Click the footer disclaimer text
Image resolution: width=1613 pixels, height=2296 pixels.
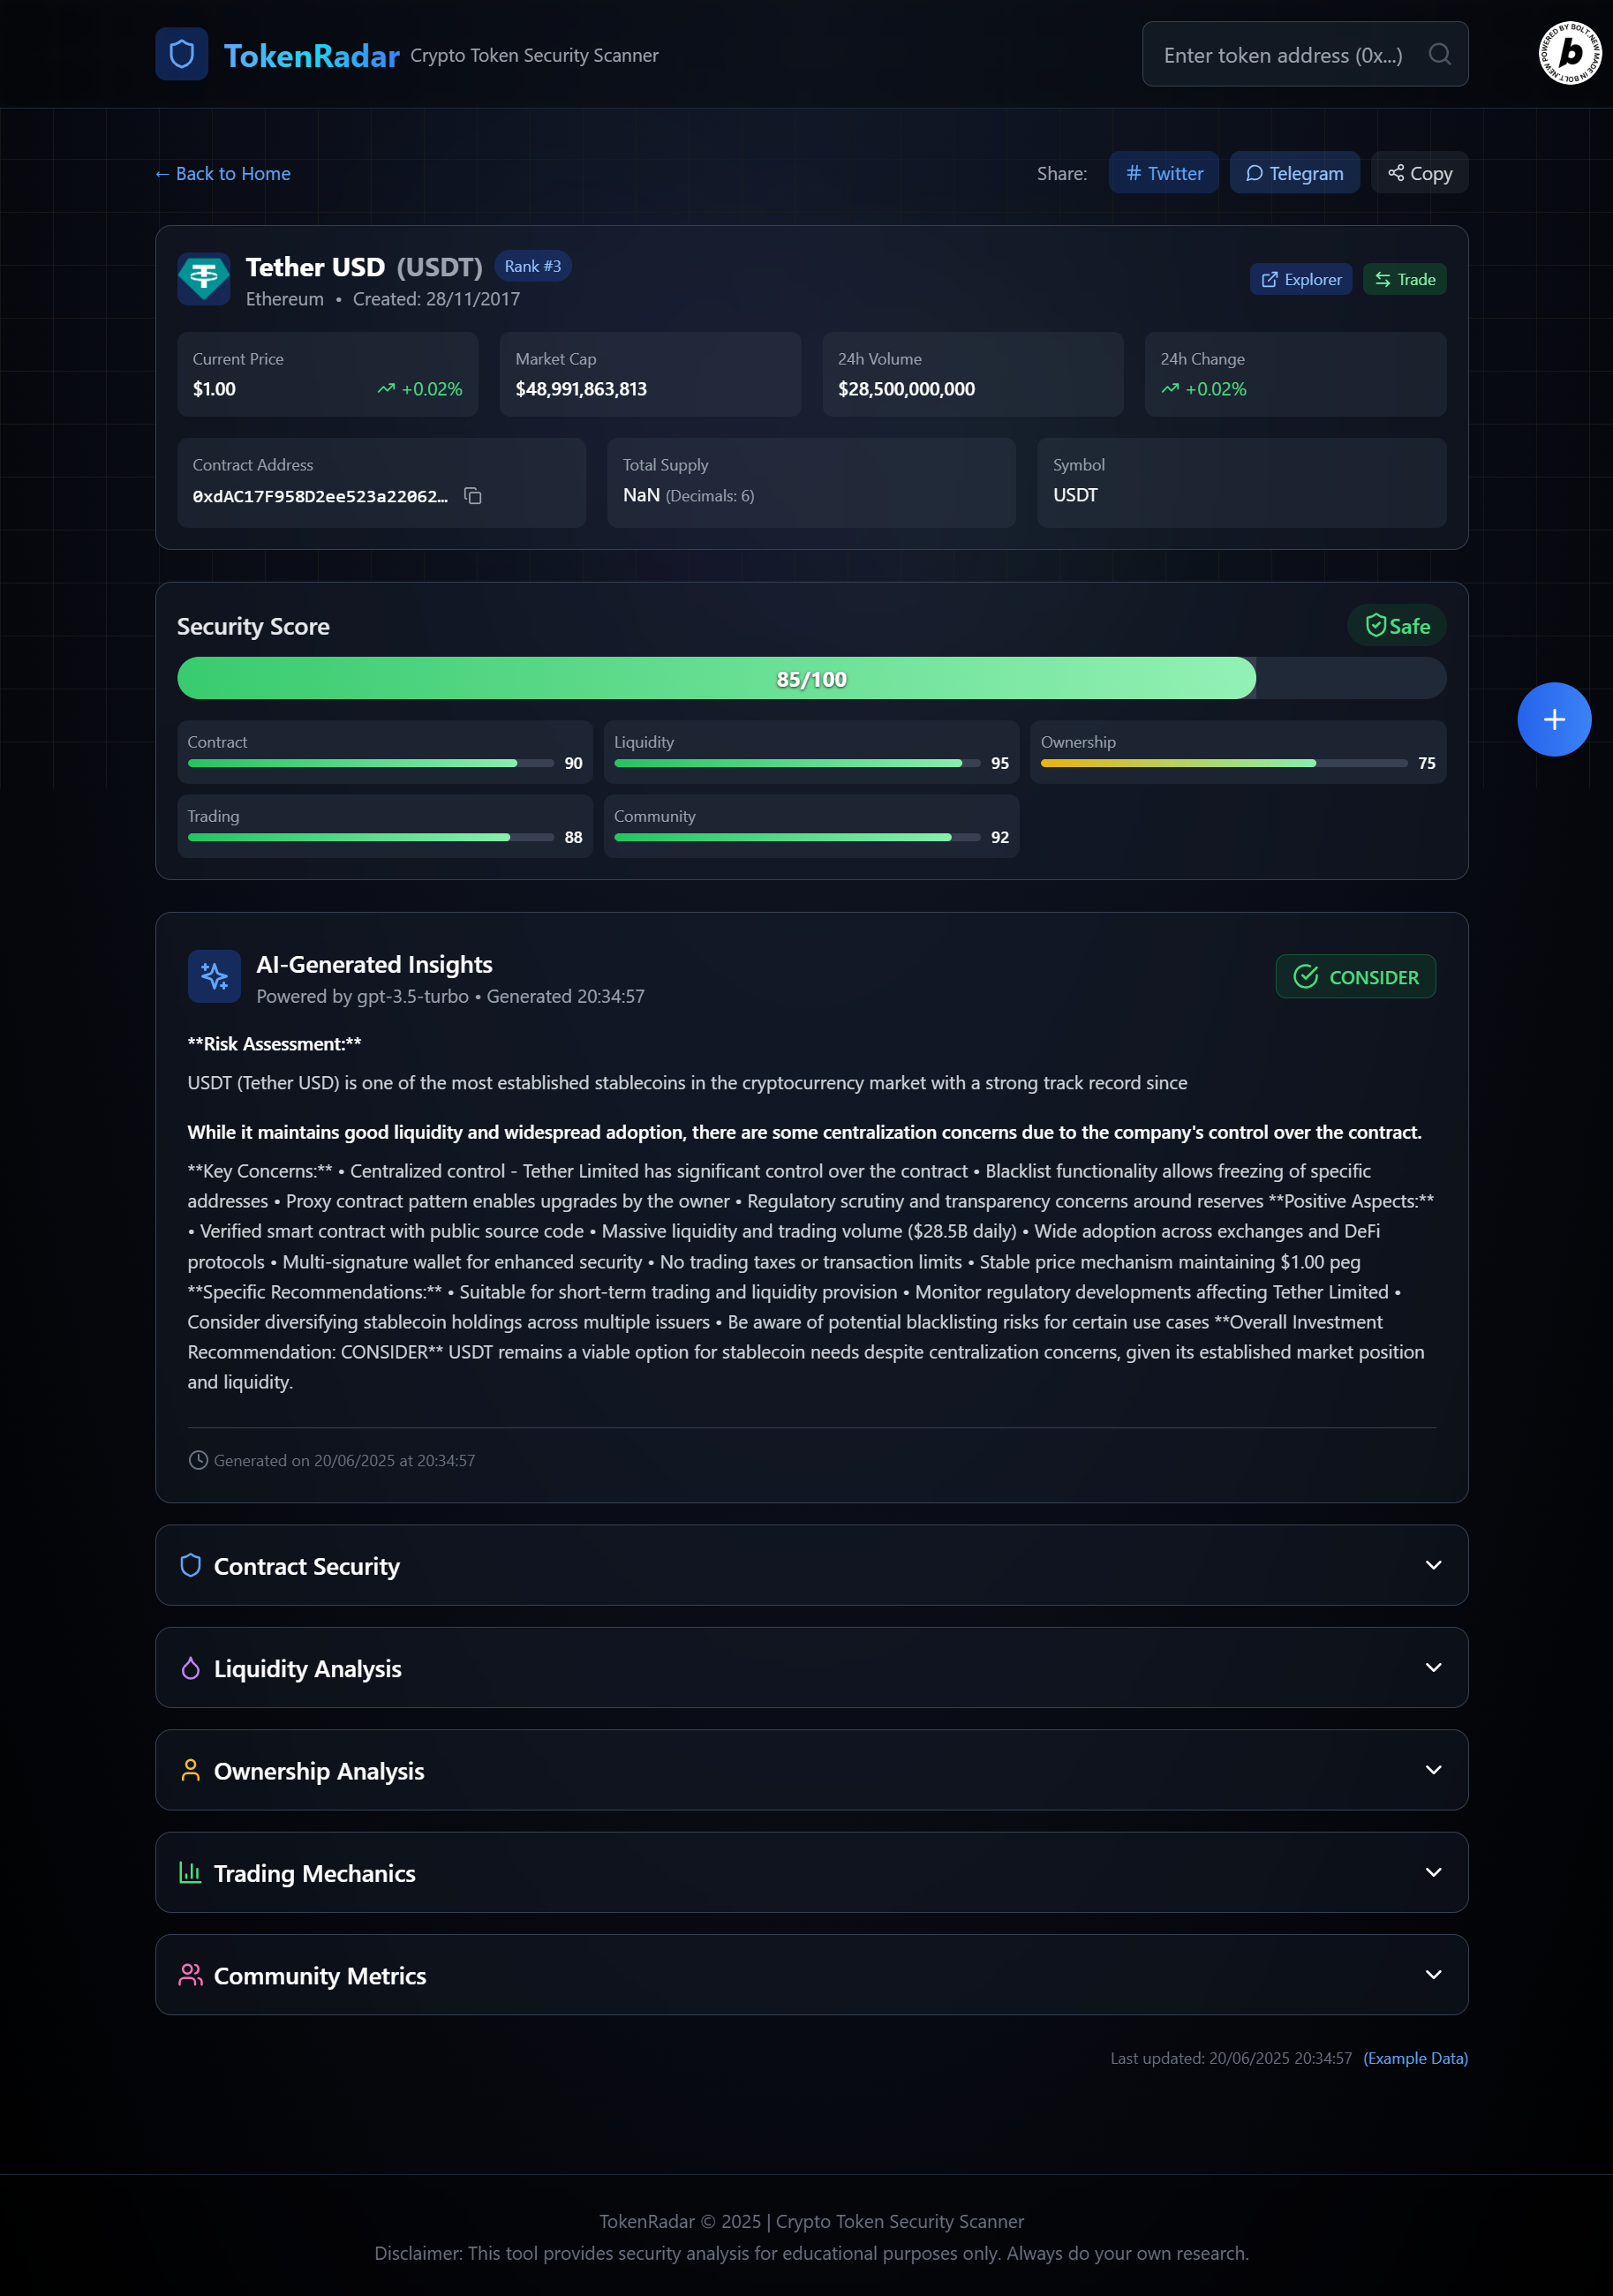point(811,2254)
